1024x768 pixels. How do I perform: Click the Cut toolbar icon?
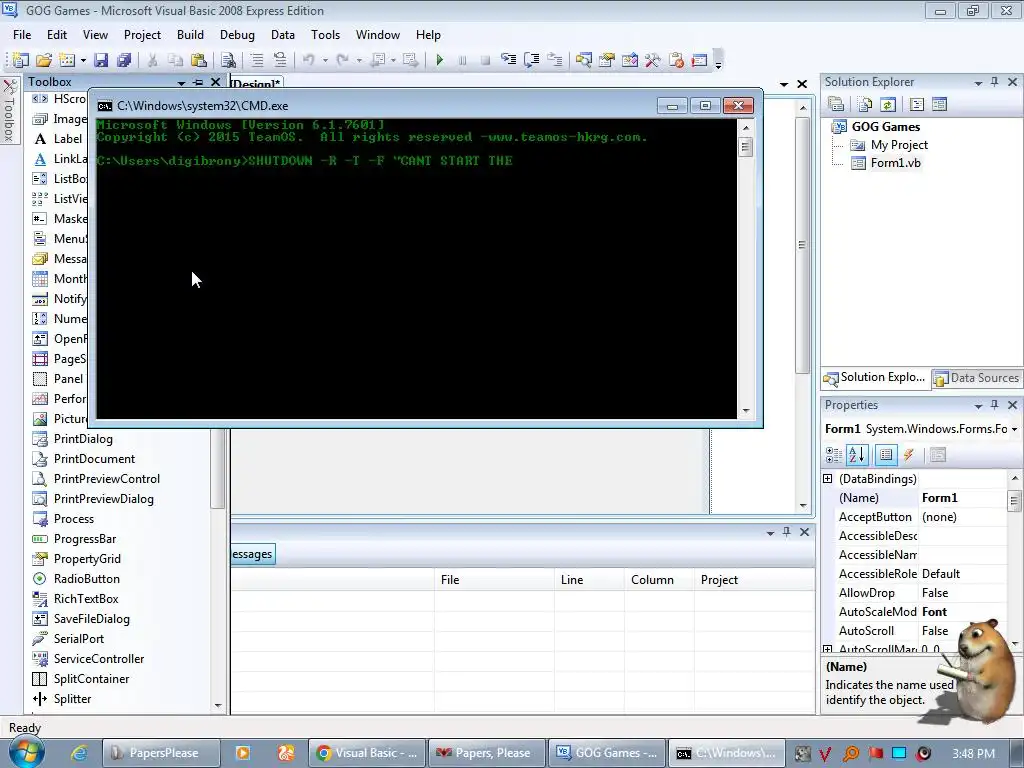pos(152,60)
